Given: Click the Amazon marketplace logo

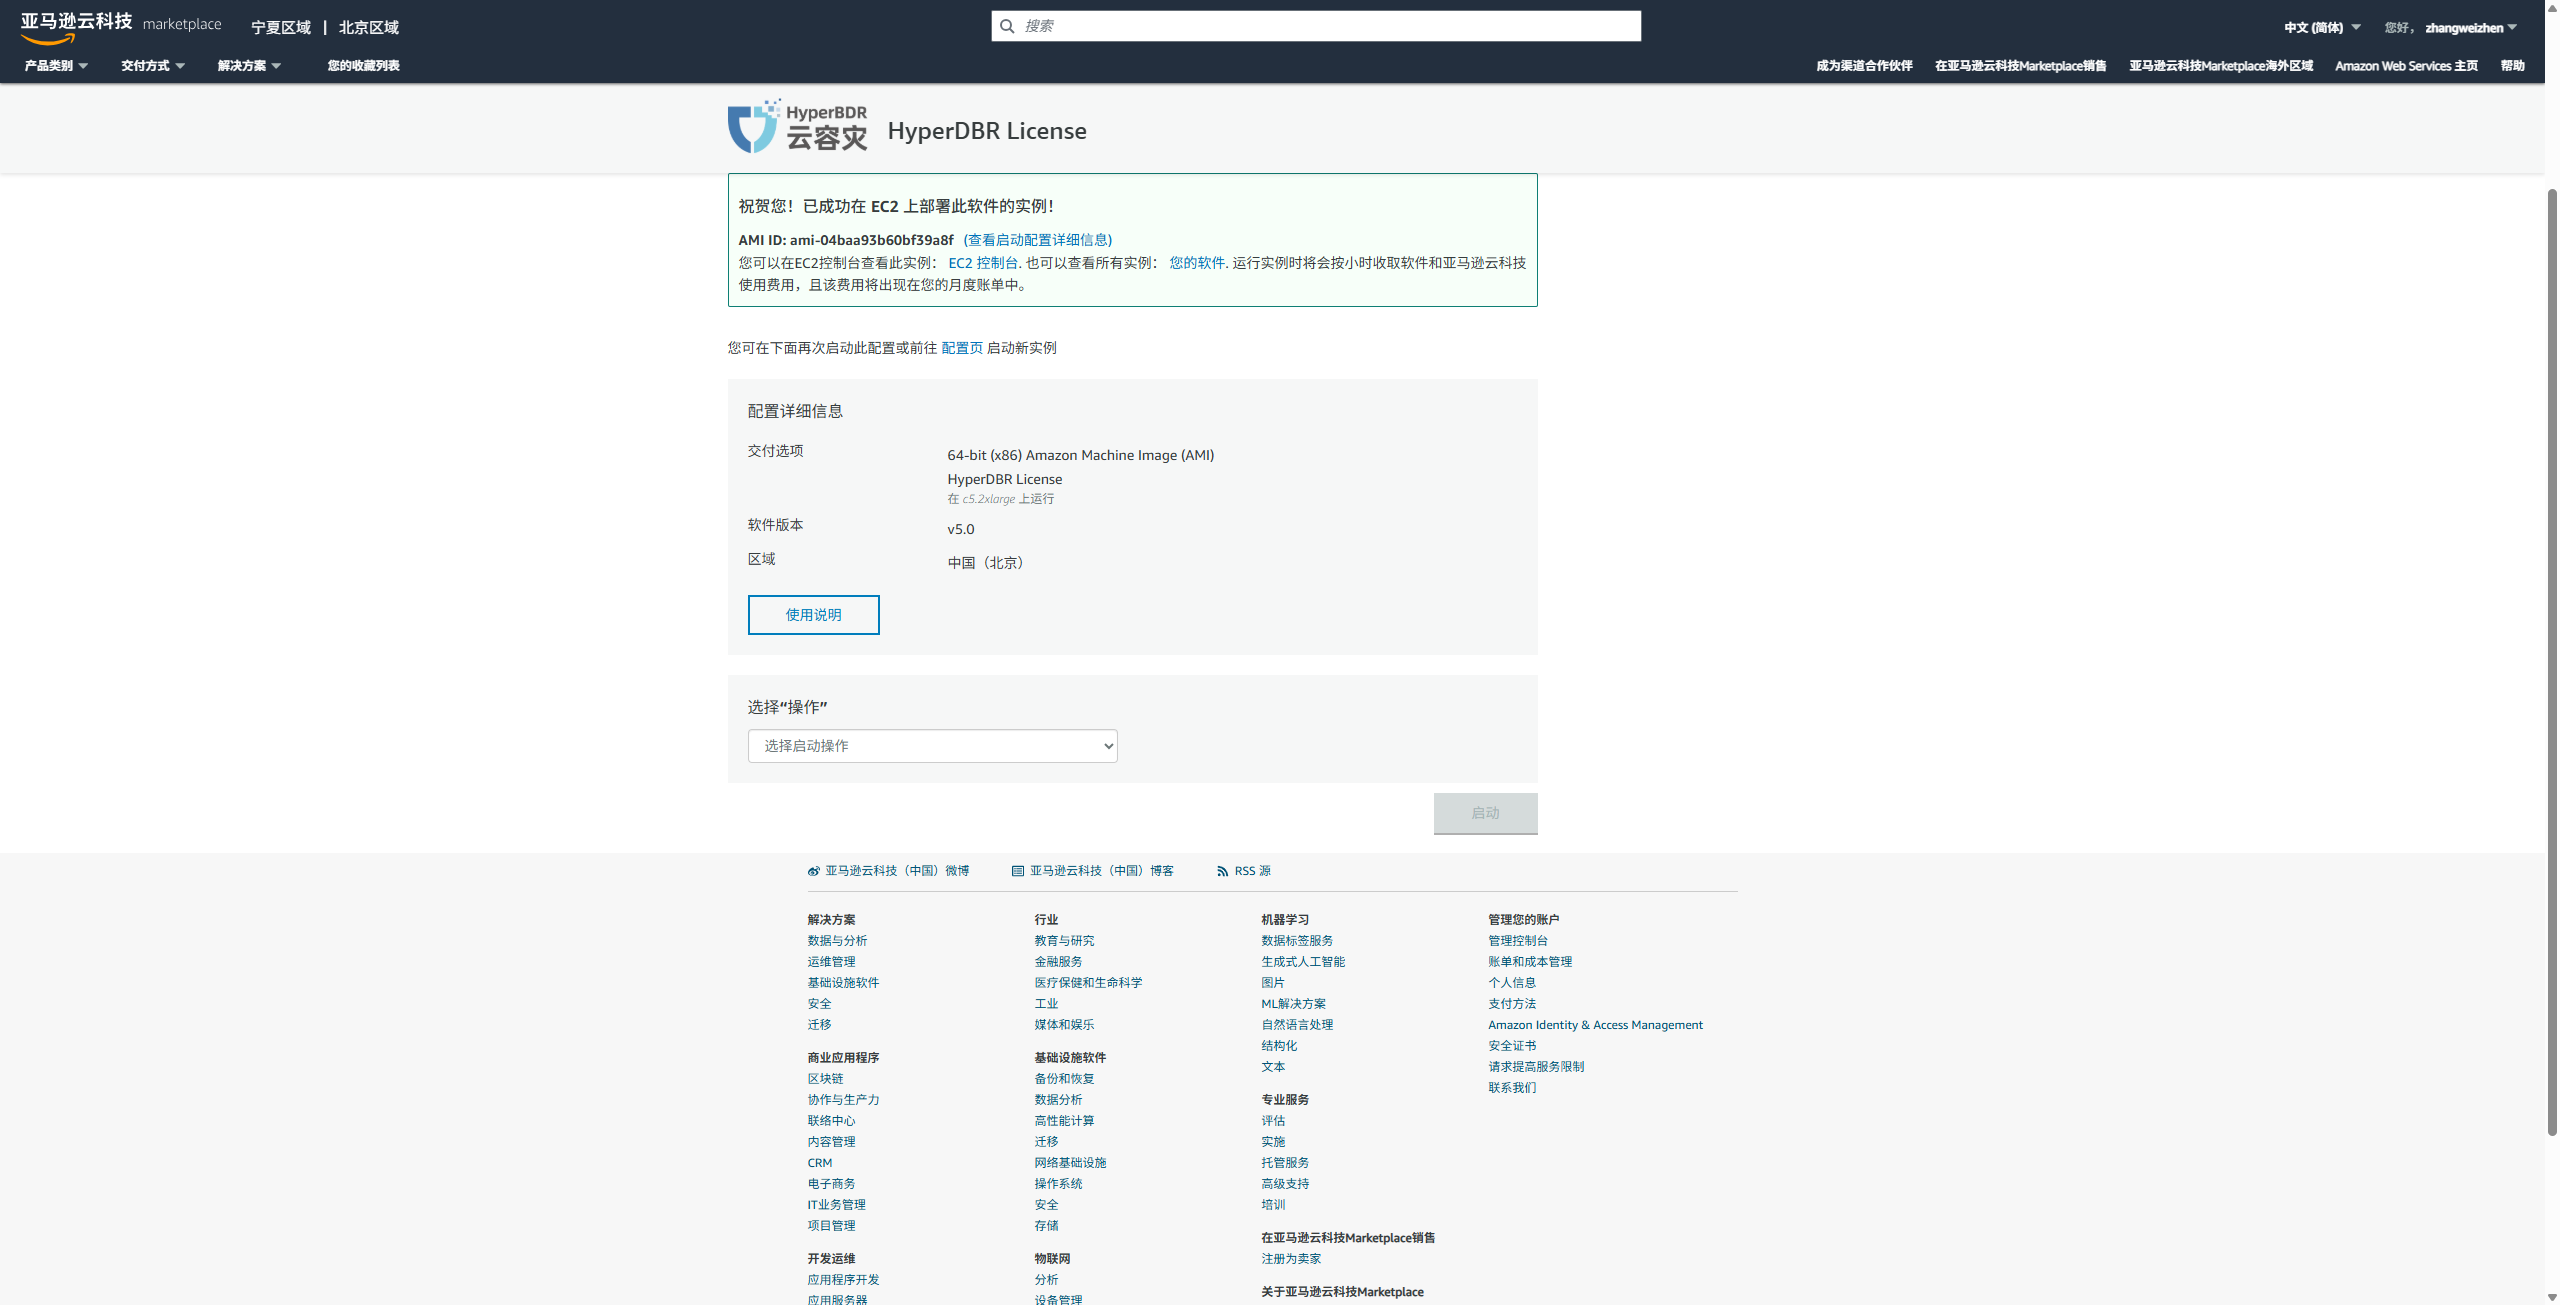Looking at the screenshot, I should [120, 27].
